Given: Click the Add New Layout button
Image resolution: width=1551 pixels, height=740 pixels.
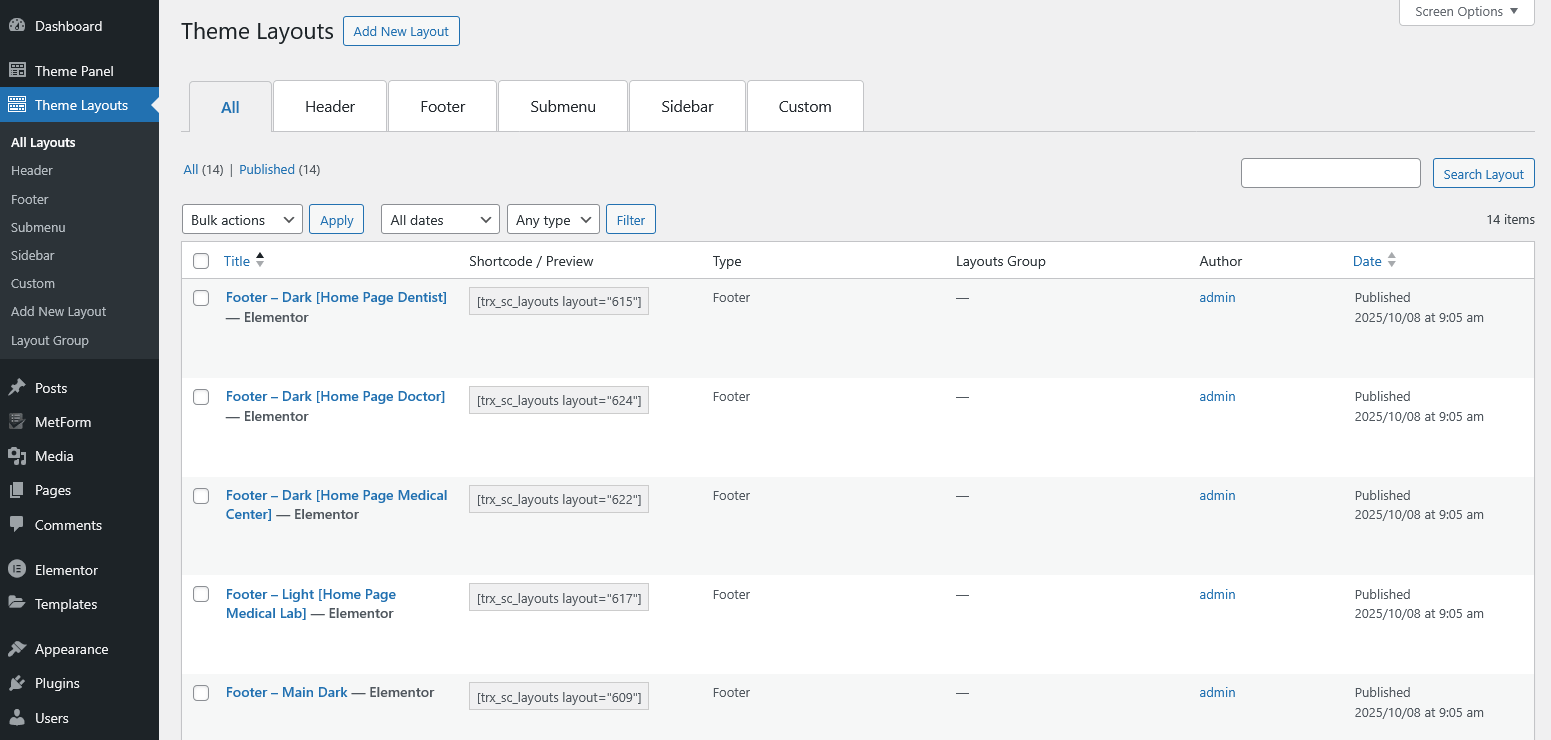Looking at the screenshot, I should [401, 31].
